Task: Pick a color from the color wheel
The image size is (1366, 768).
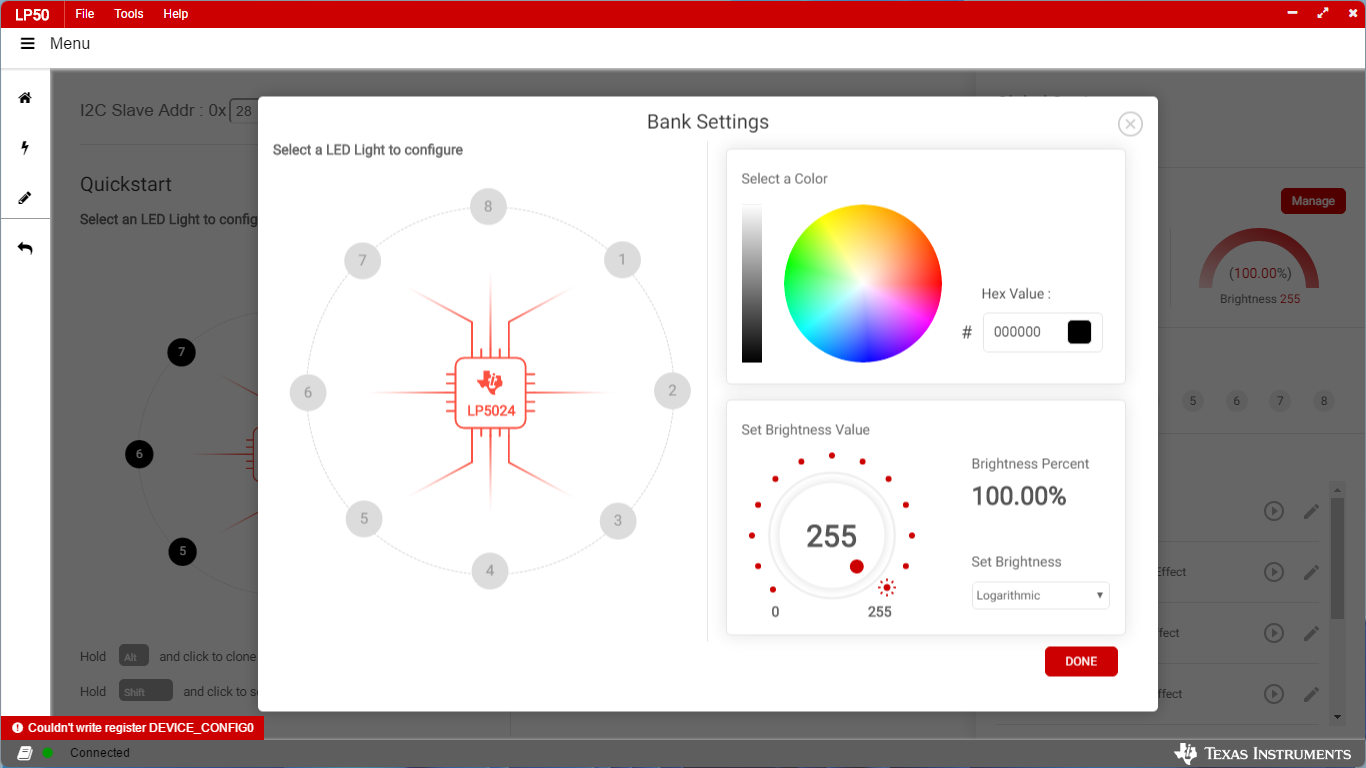Action: [x=863, y=283]
